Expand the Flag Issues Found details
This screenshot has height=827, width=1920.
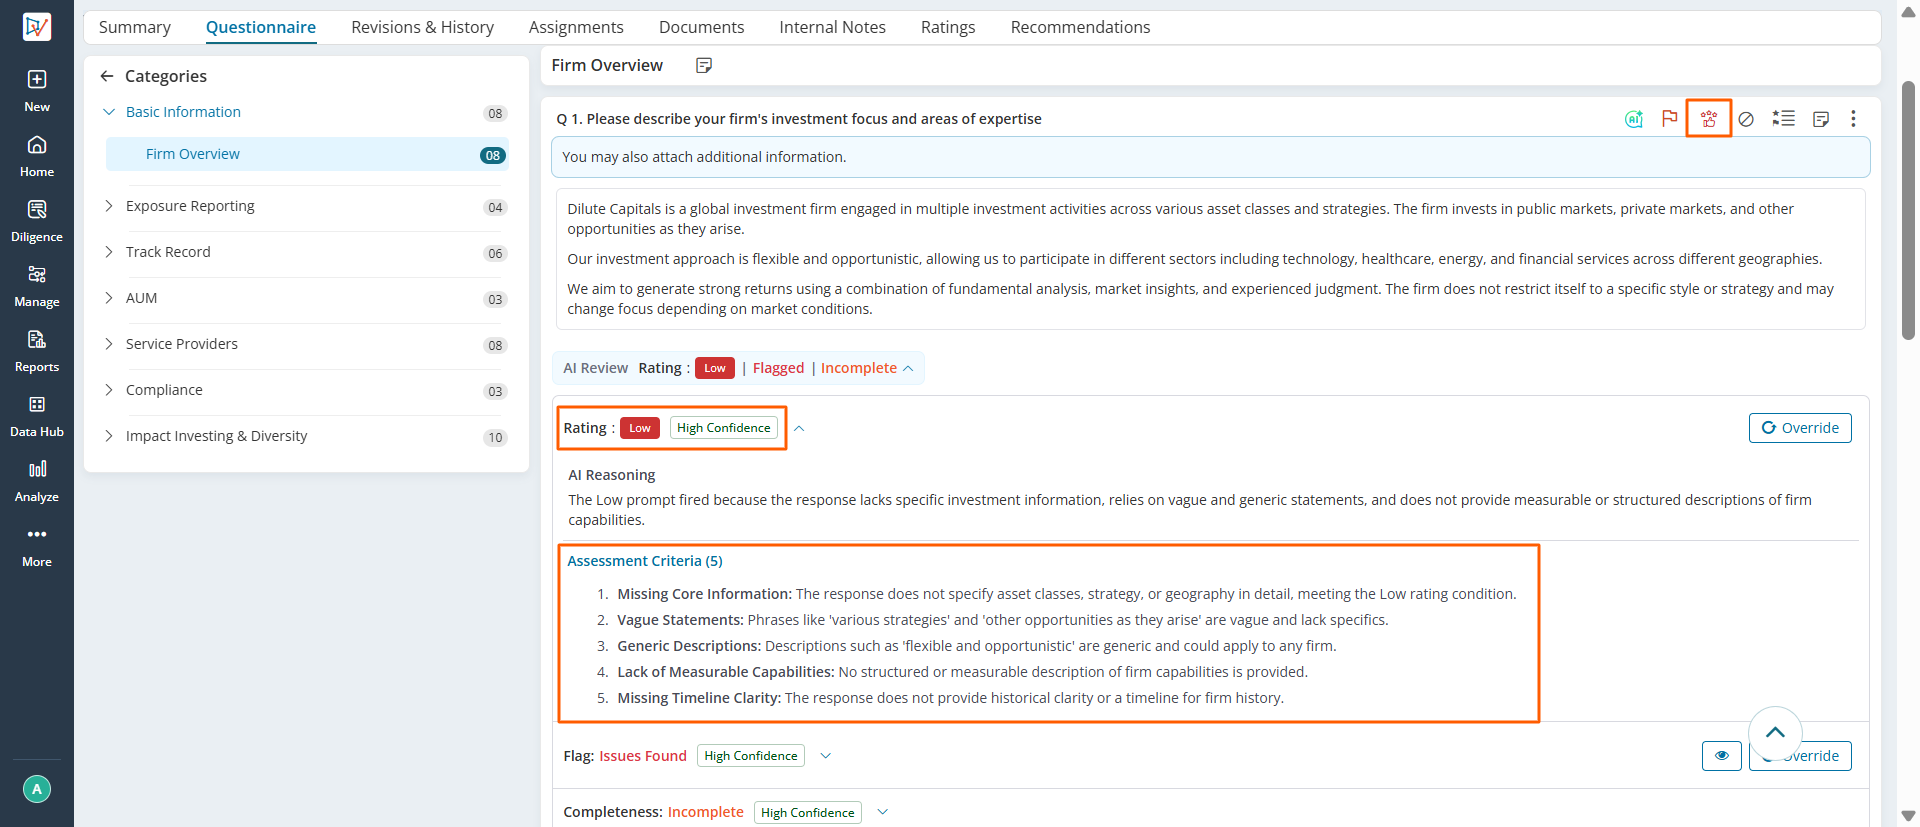[x=826, y=756]
